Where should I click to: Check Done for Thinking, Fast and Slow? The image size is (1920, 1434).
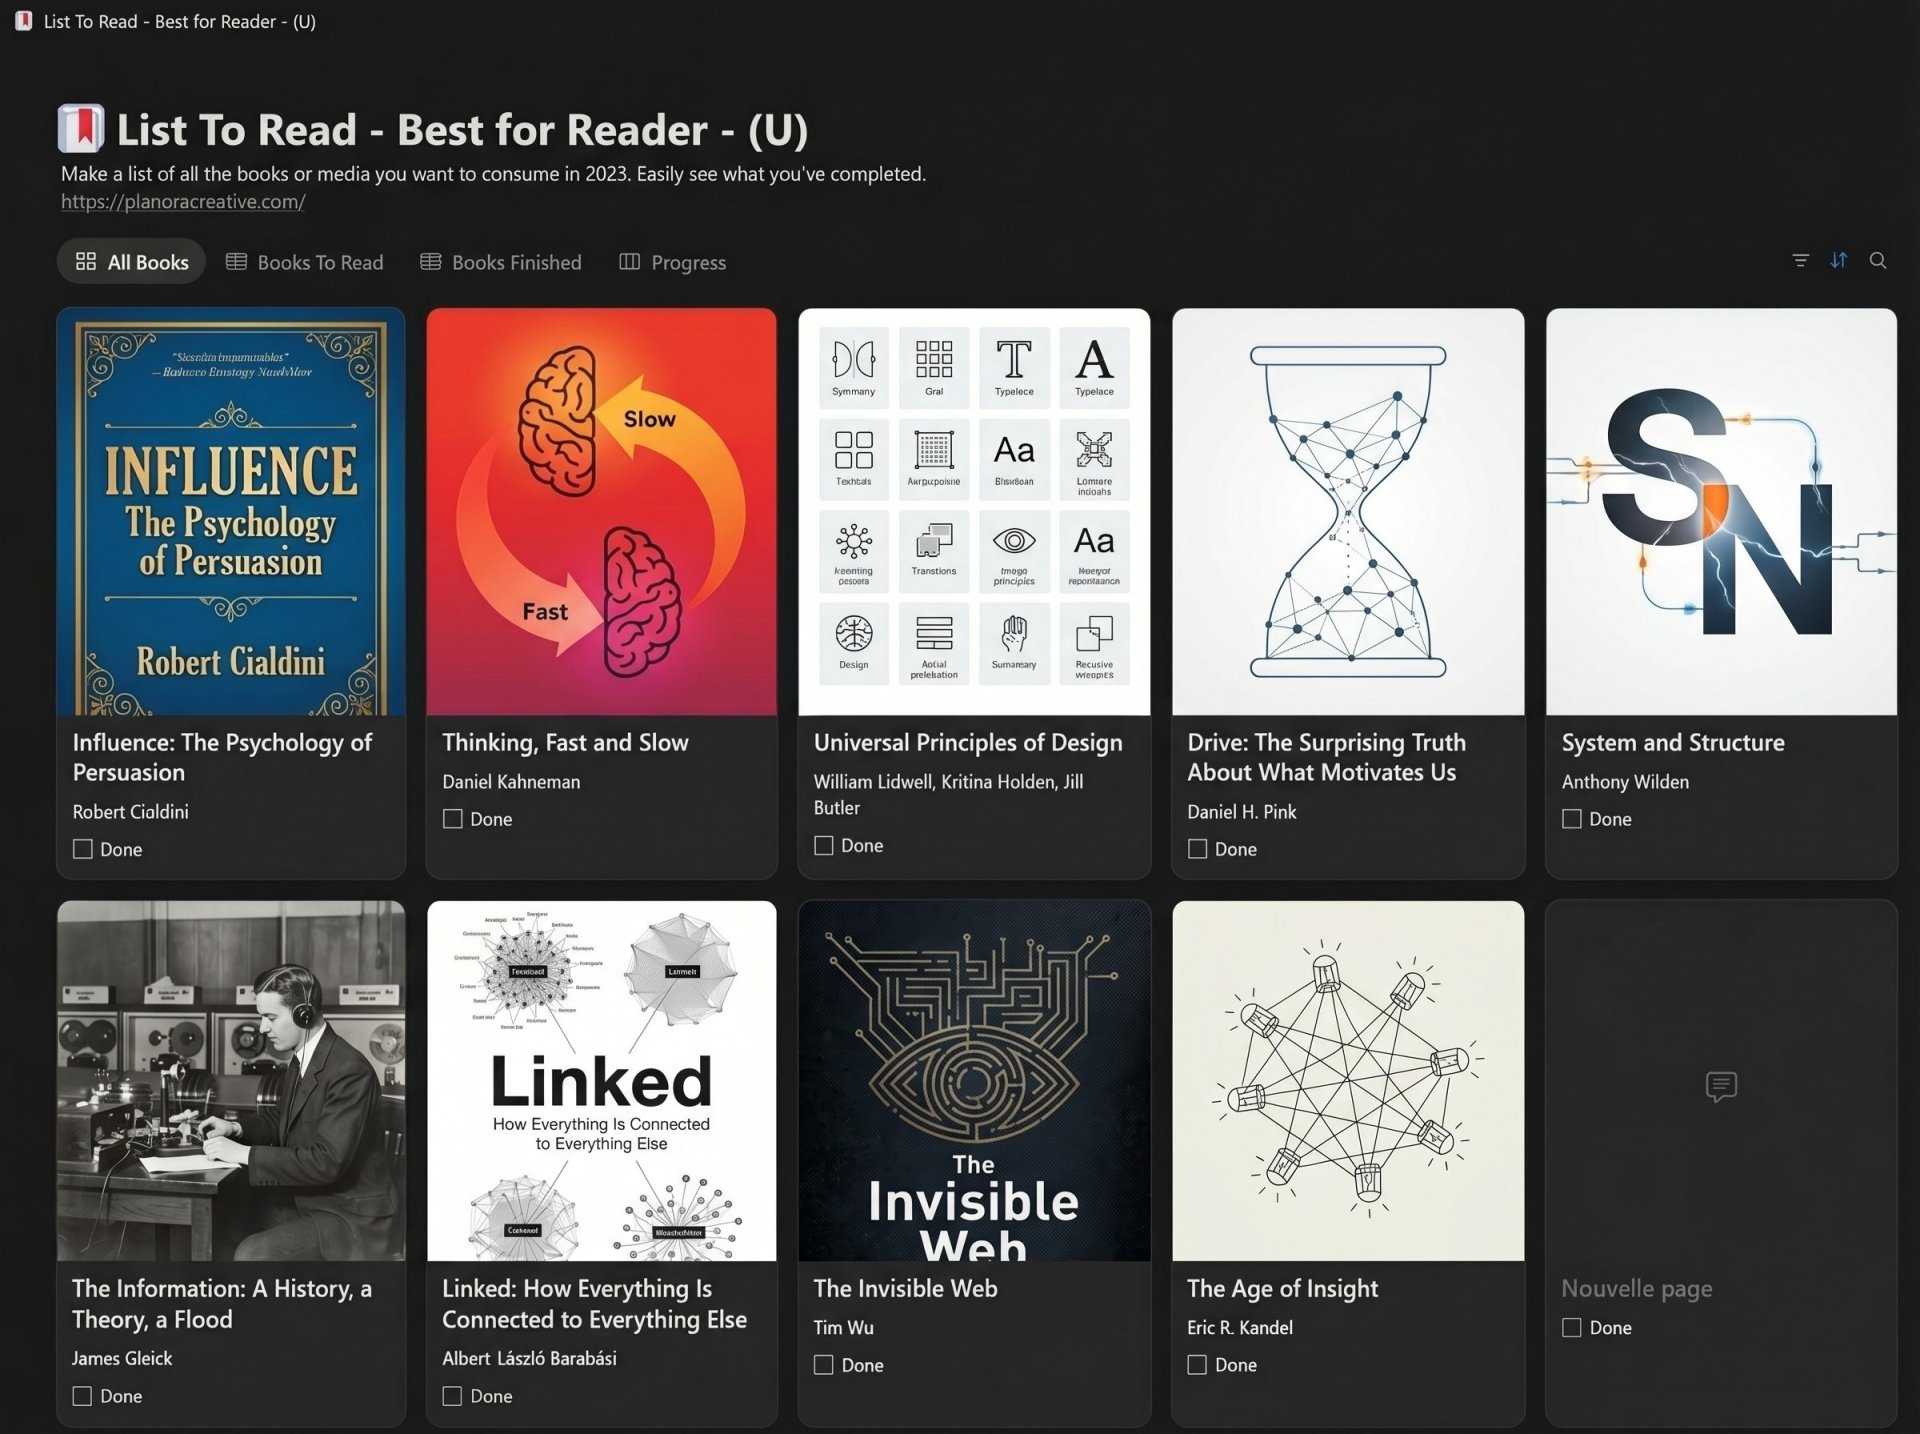pyautogui.click(x=453, y=819)
